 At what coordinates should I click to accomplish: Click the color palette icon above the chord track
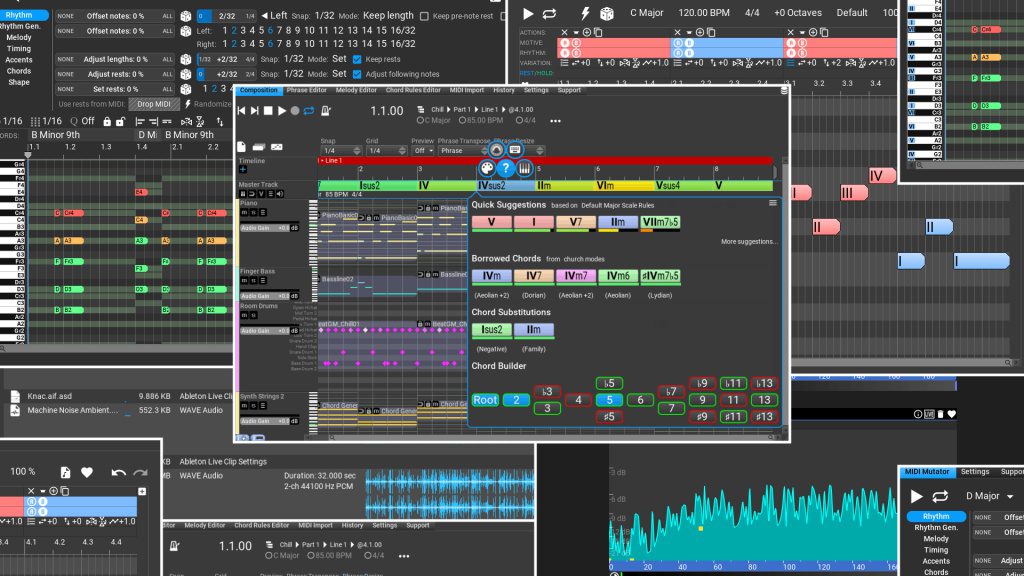tap(486, 168)
